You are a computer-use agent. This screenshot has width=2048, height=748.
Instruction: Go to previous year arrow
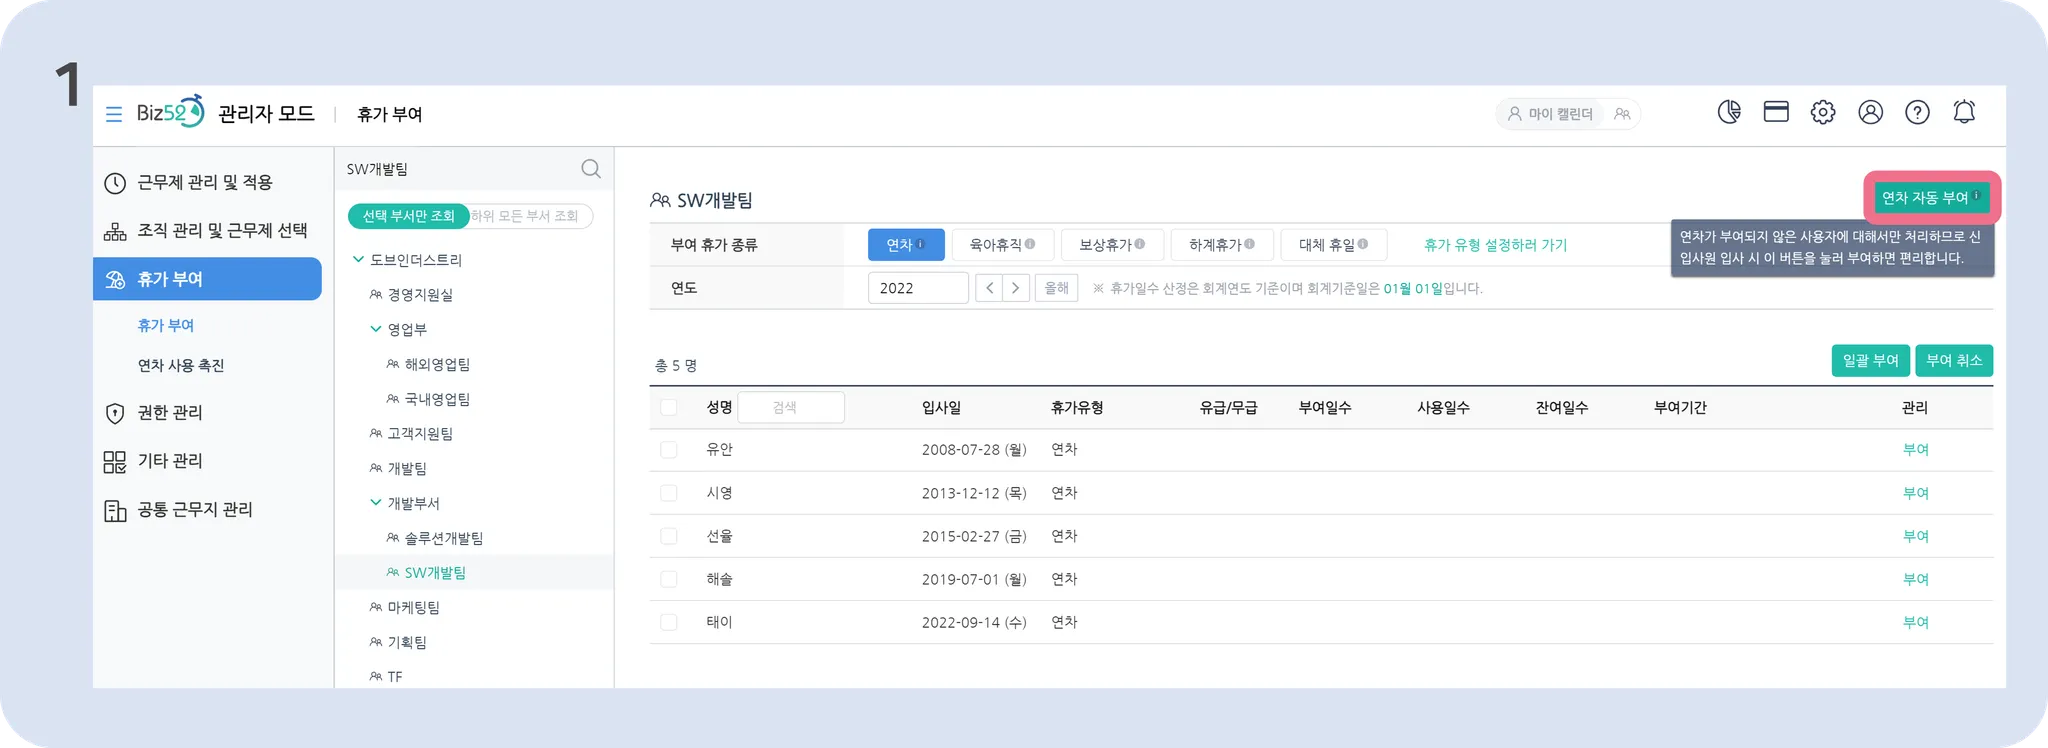989,288
